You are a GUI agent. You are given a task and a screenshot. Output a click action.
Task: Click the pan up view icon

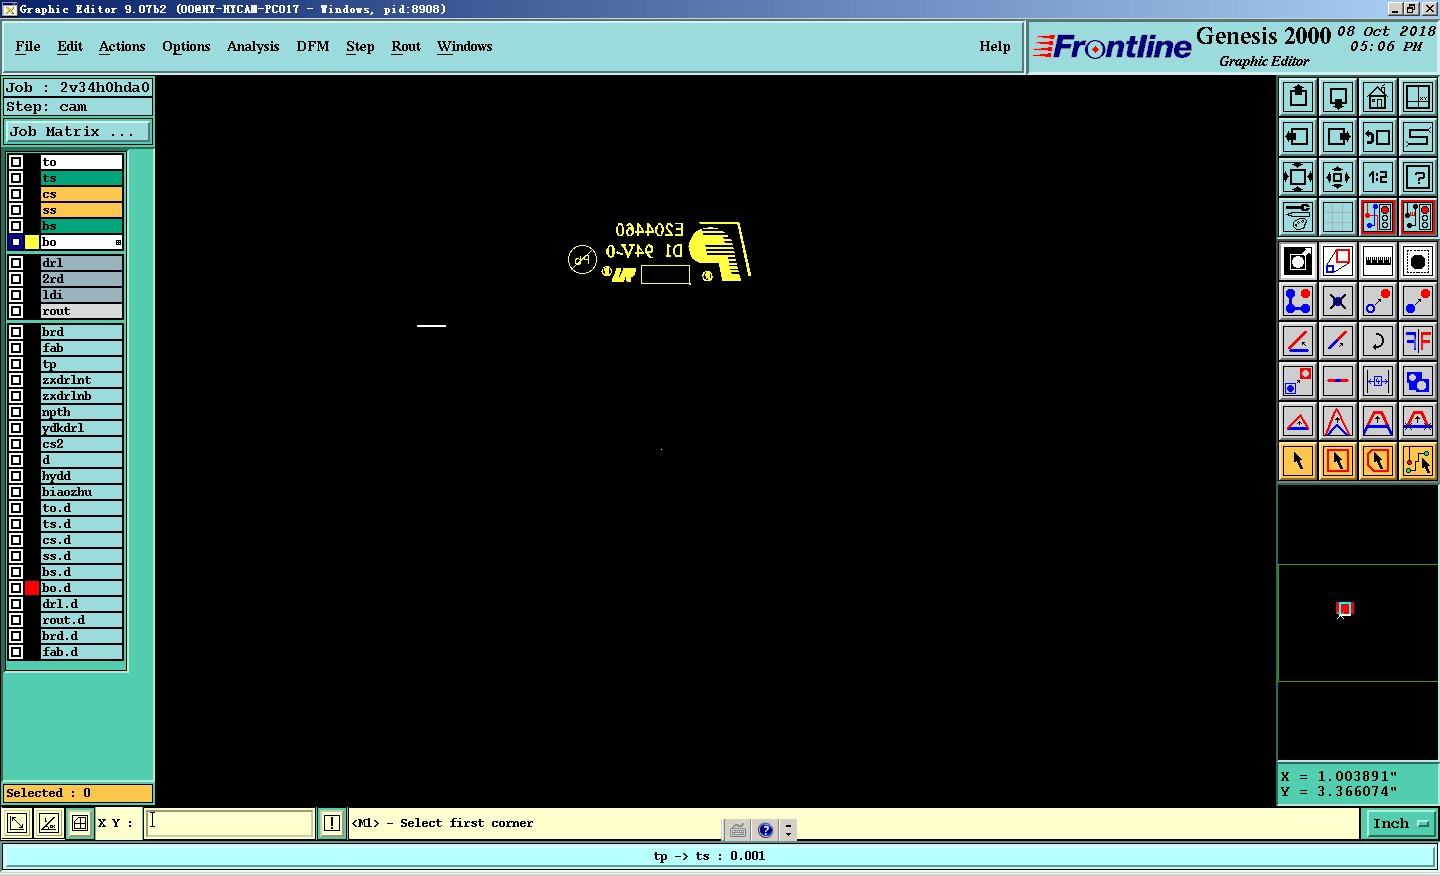pos(1298,97)
